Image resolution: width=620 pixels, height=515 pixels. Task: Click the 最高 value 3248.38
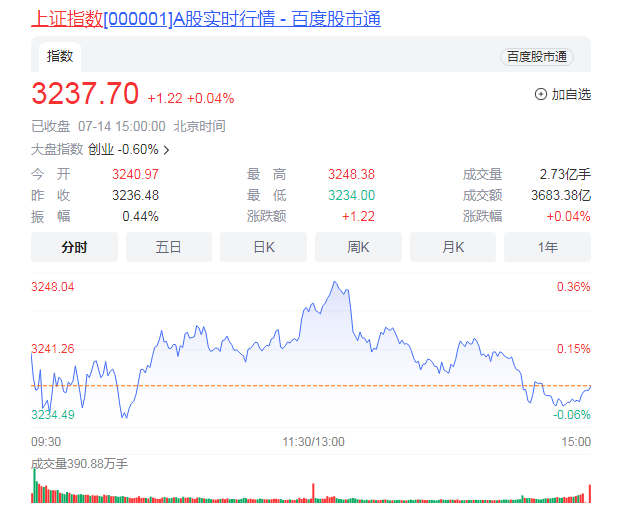pos(351,174)
